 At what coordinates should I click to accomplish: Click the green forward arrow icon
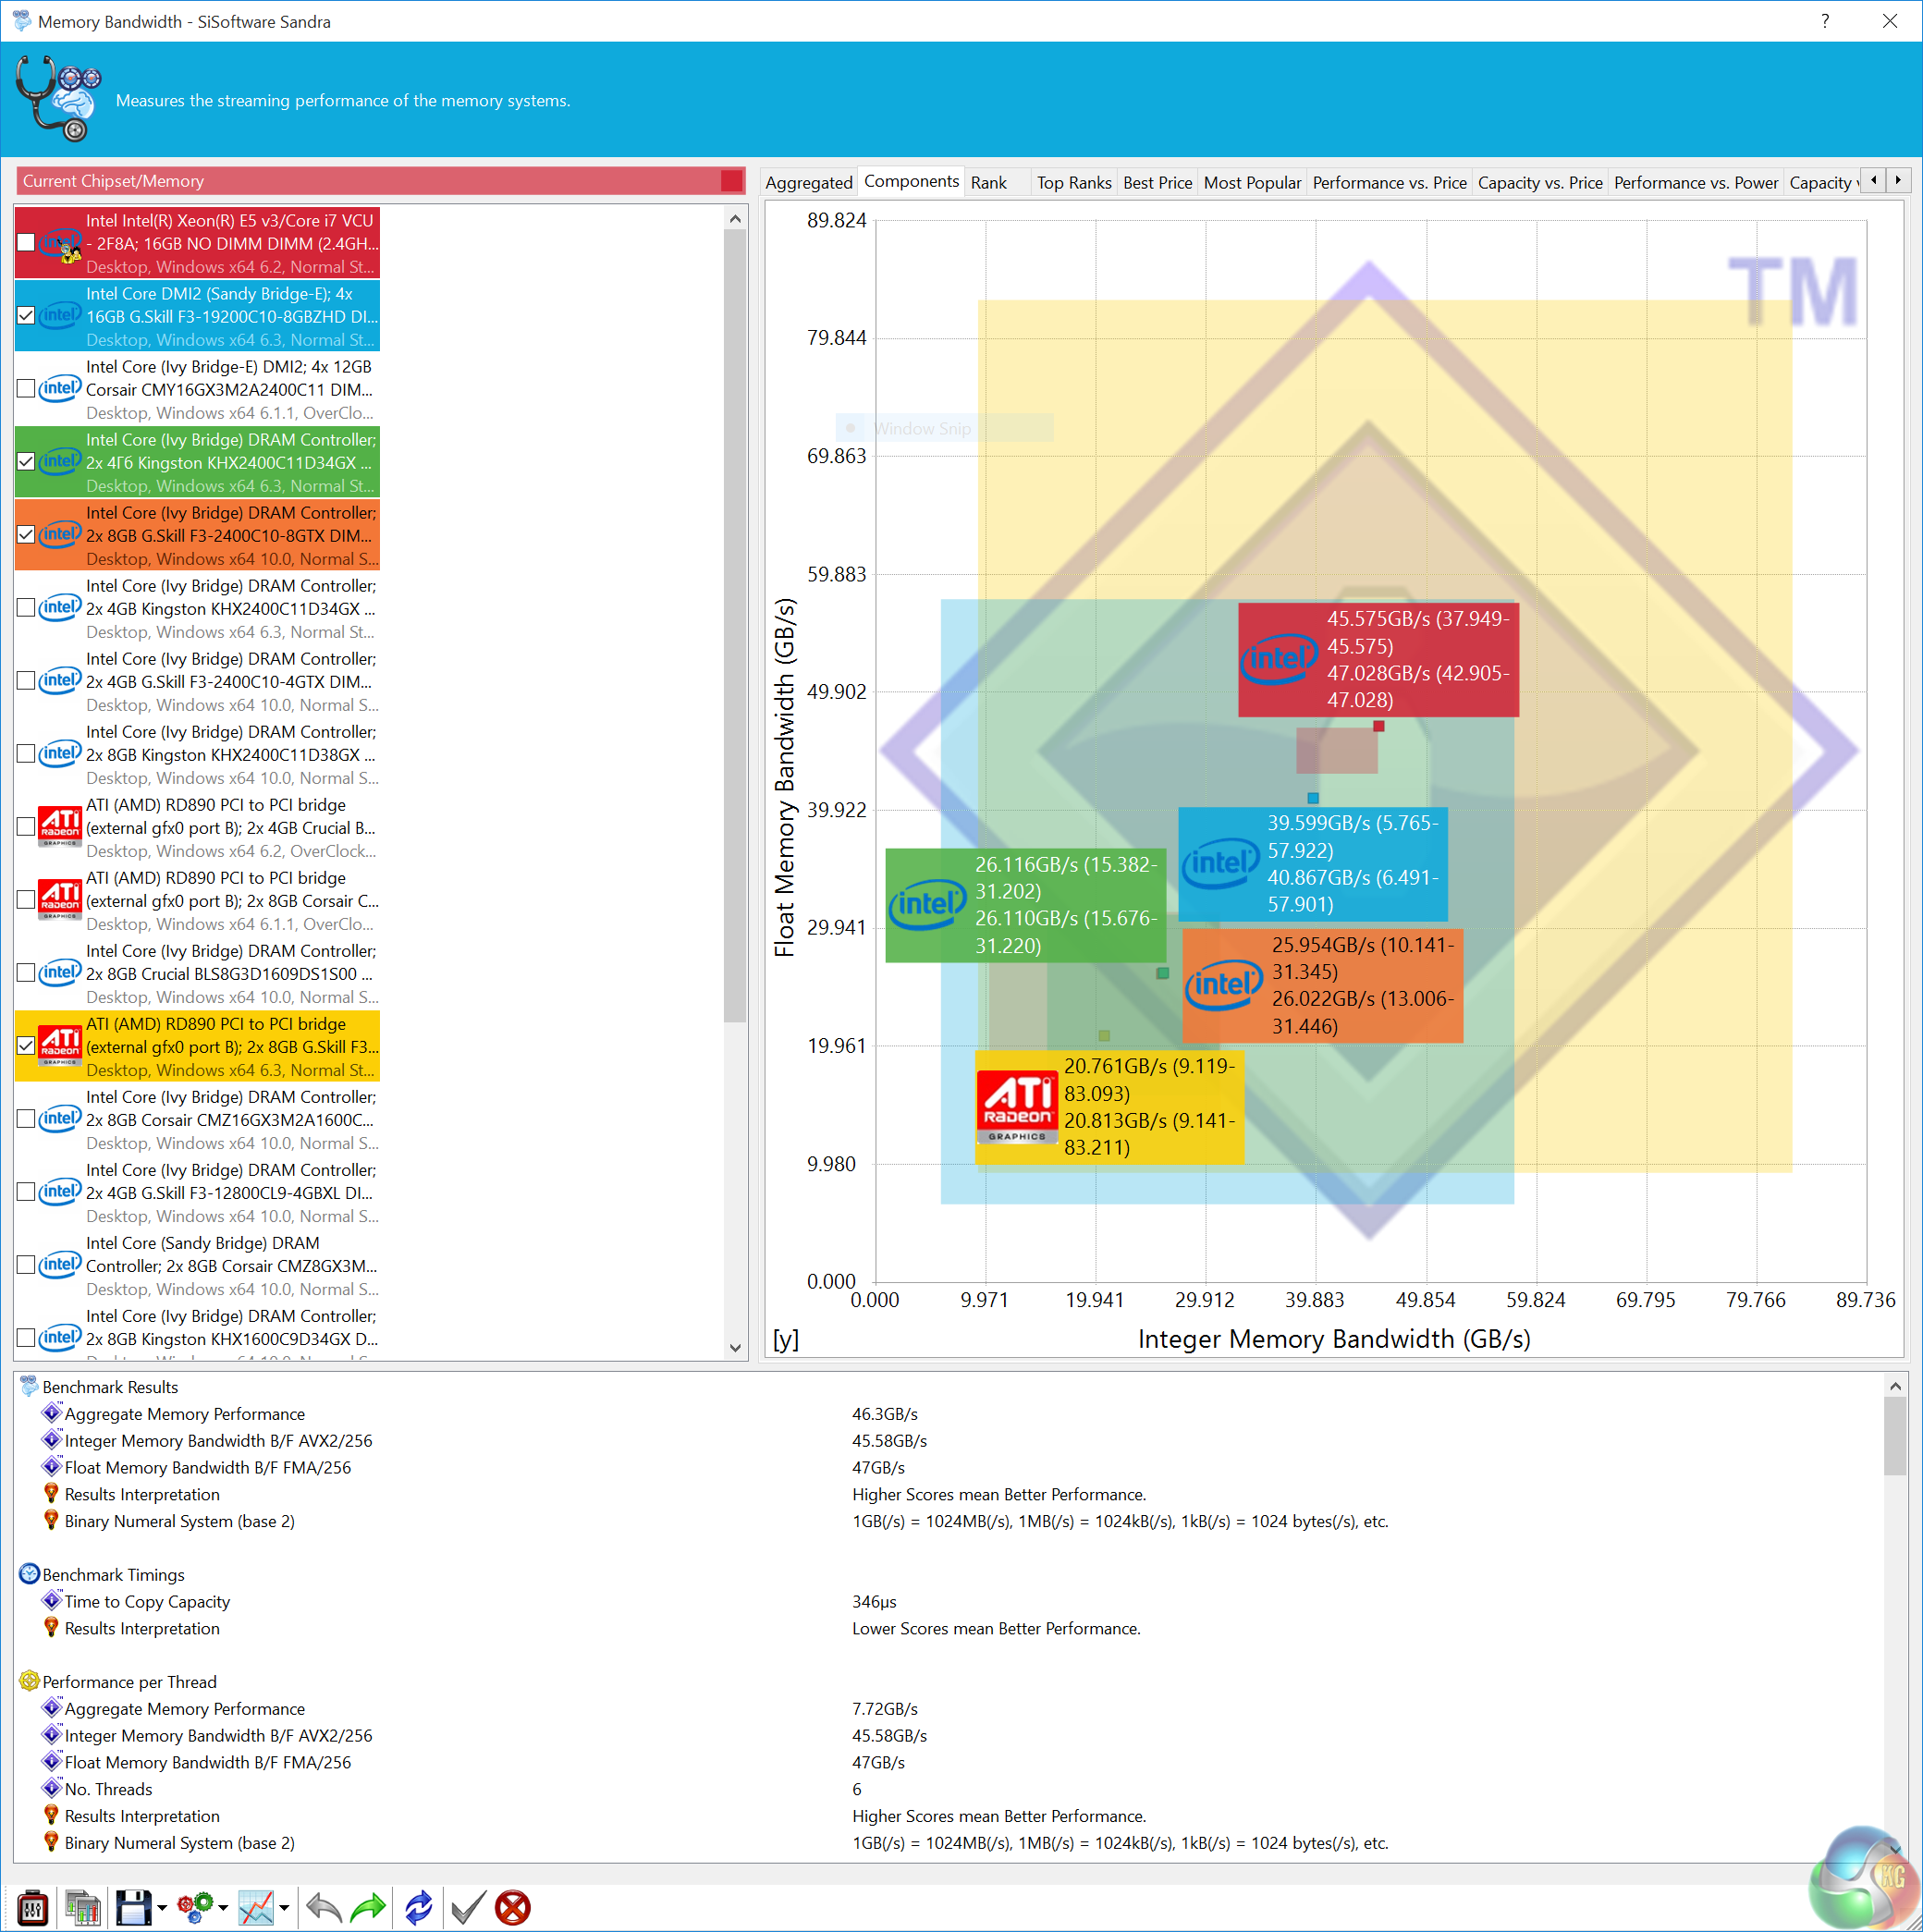pos(368,1908)
